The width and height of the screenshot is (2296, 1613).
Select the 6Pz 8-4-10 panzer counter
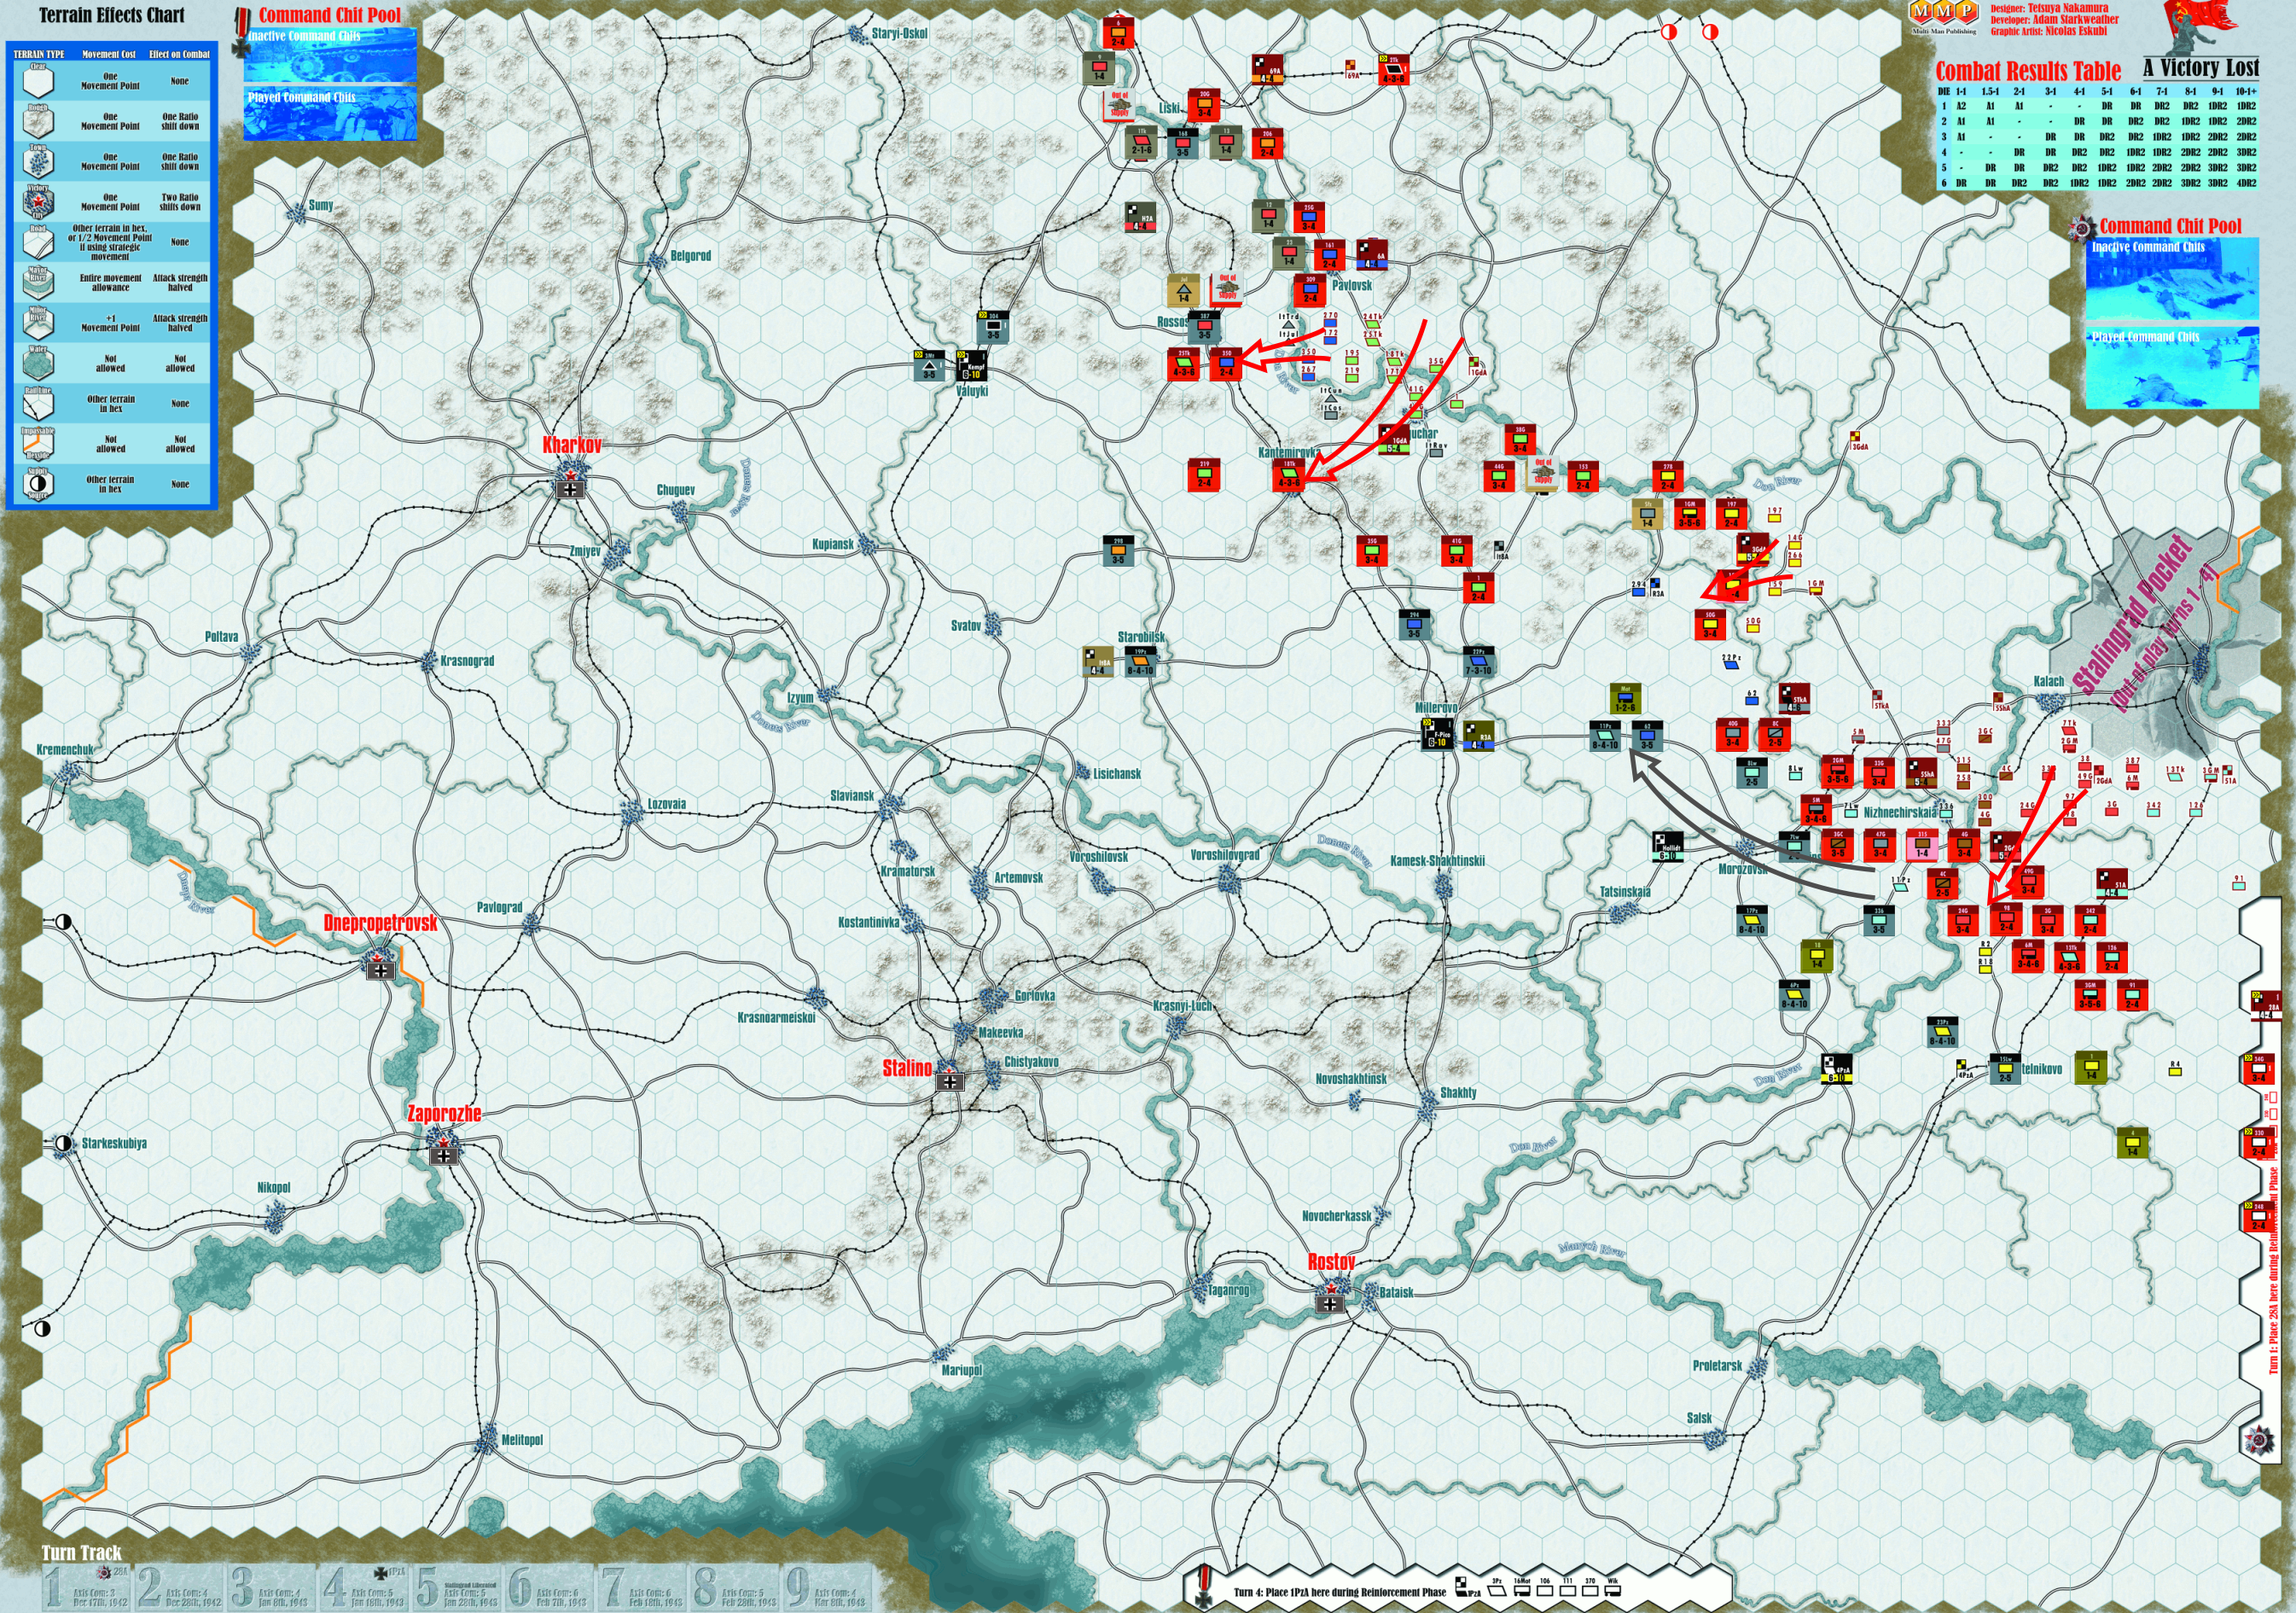click(x=1794, y=996)
